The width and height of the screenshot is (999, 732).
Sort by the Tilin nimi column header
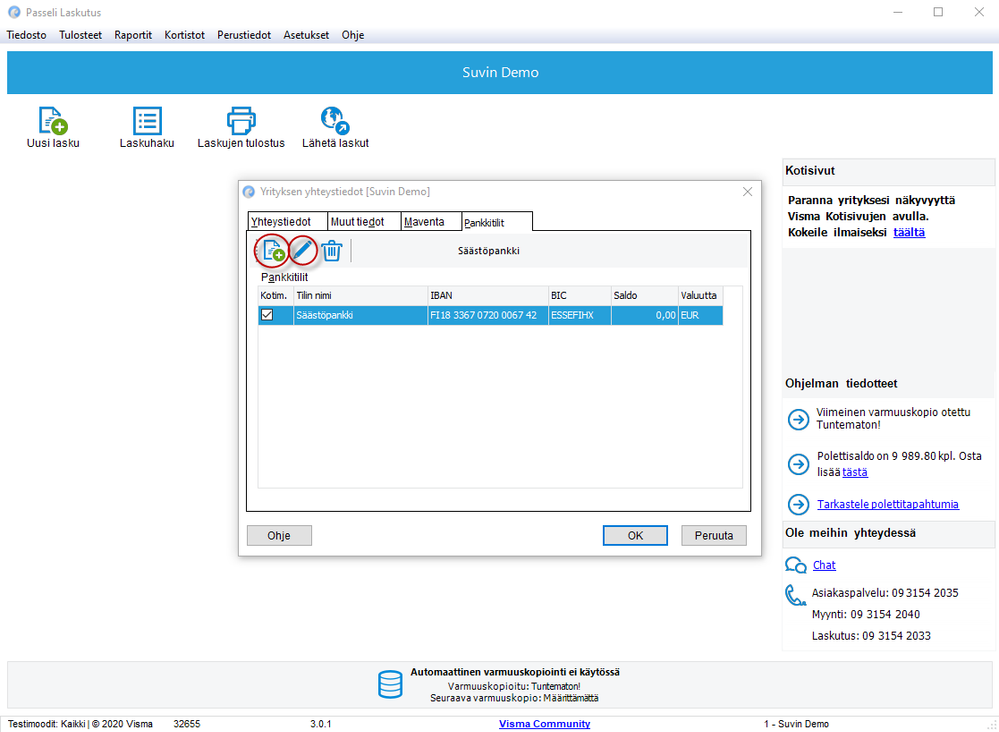coord(360,296)
